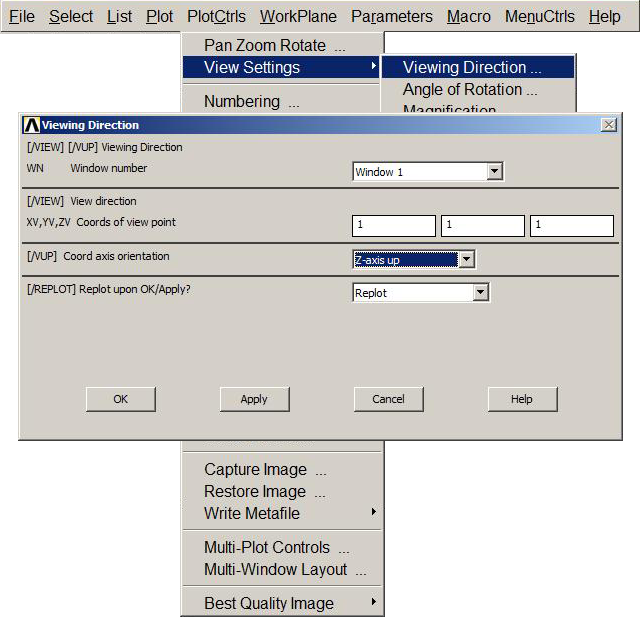Expand the Window number dropdown
The width and height of the screenshot is (640, 617).
pyautogui.click(x=494, y=172)
